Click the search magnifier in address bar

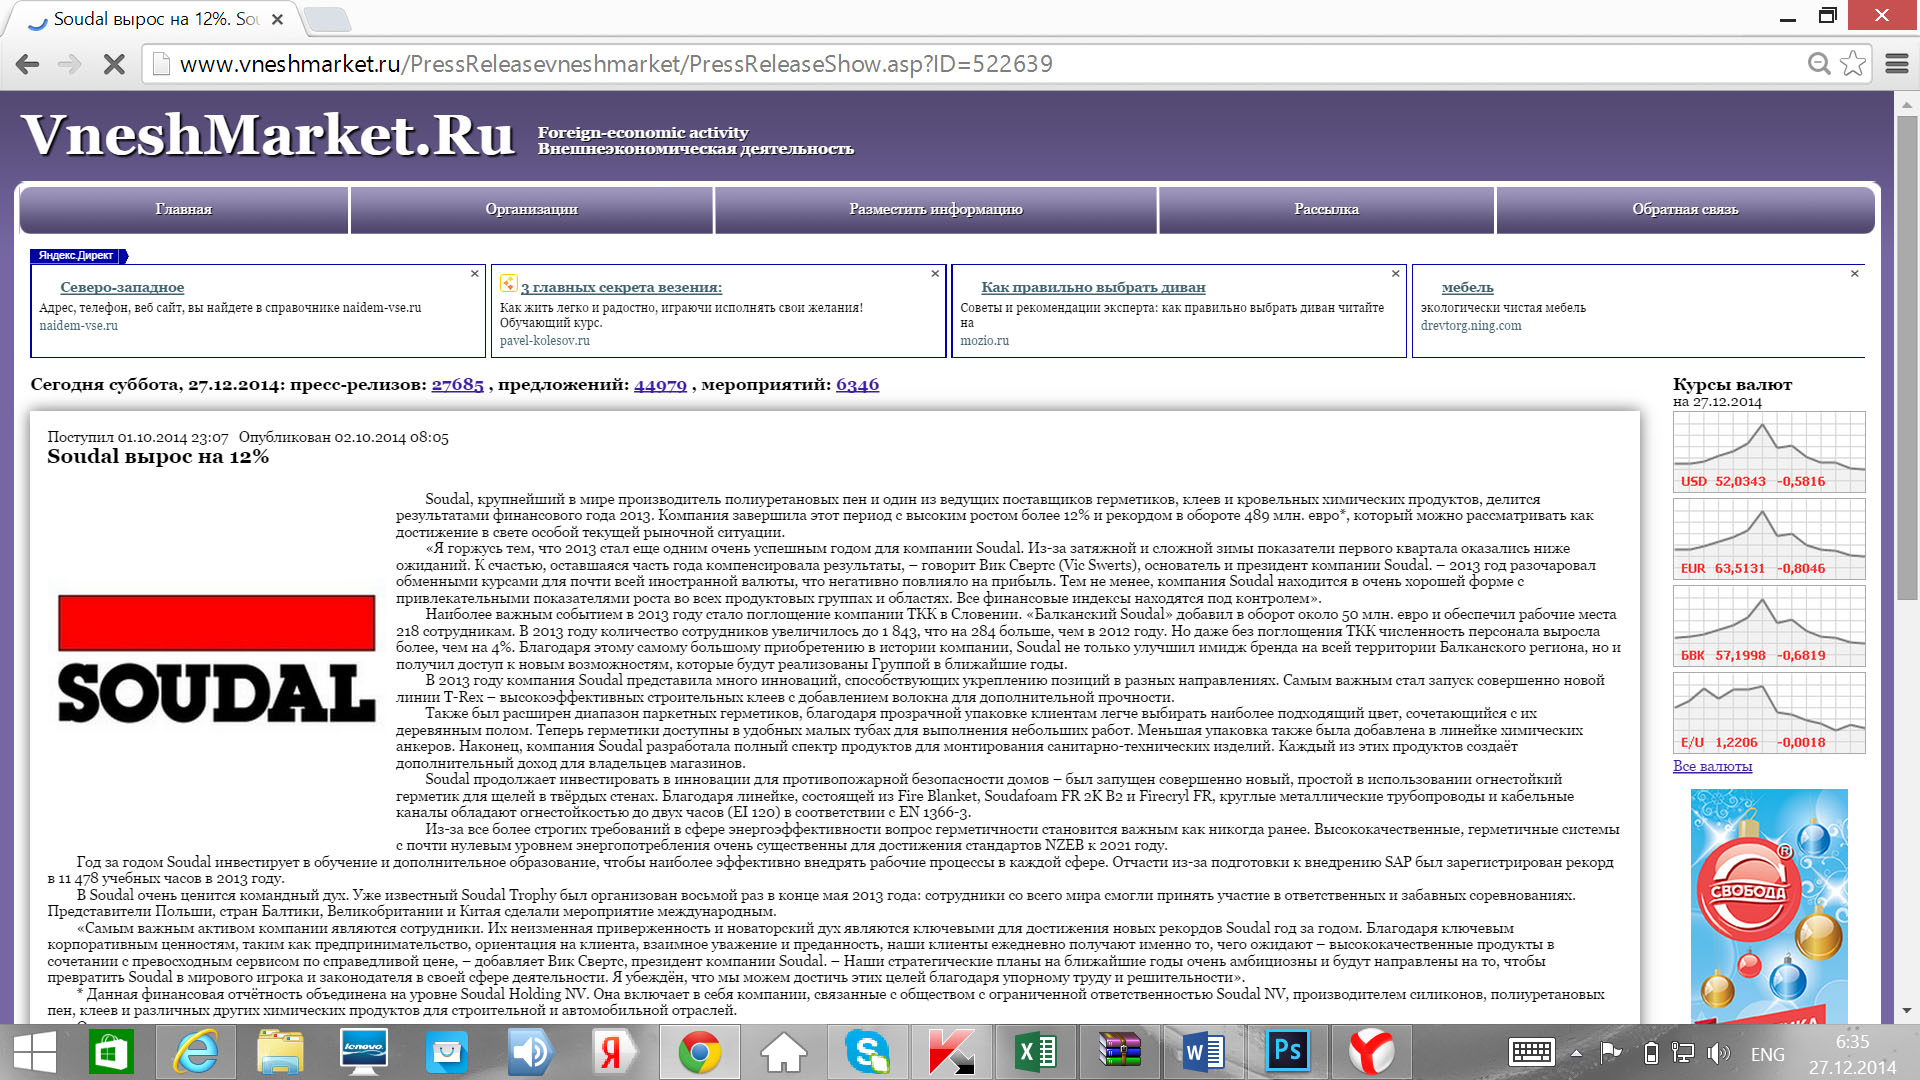(1819, 64)
